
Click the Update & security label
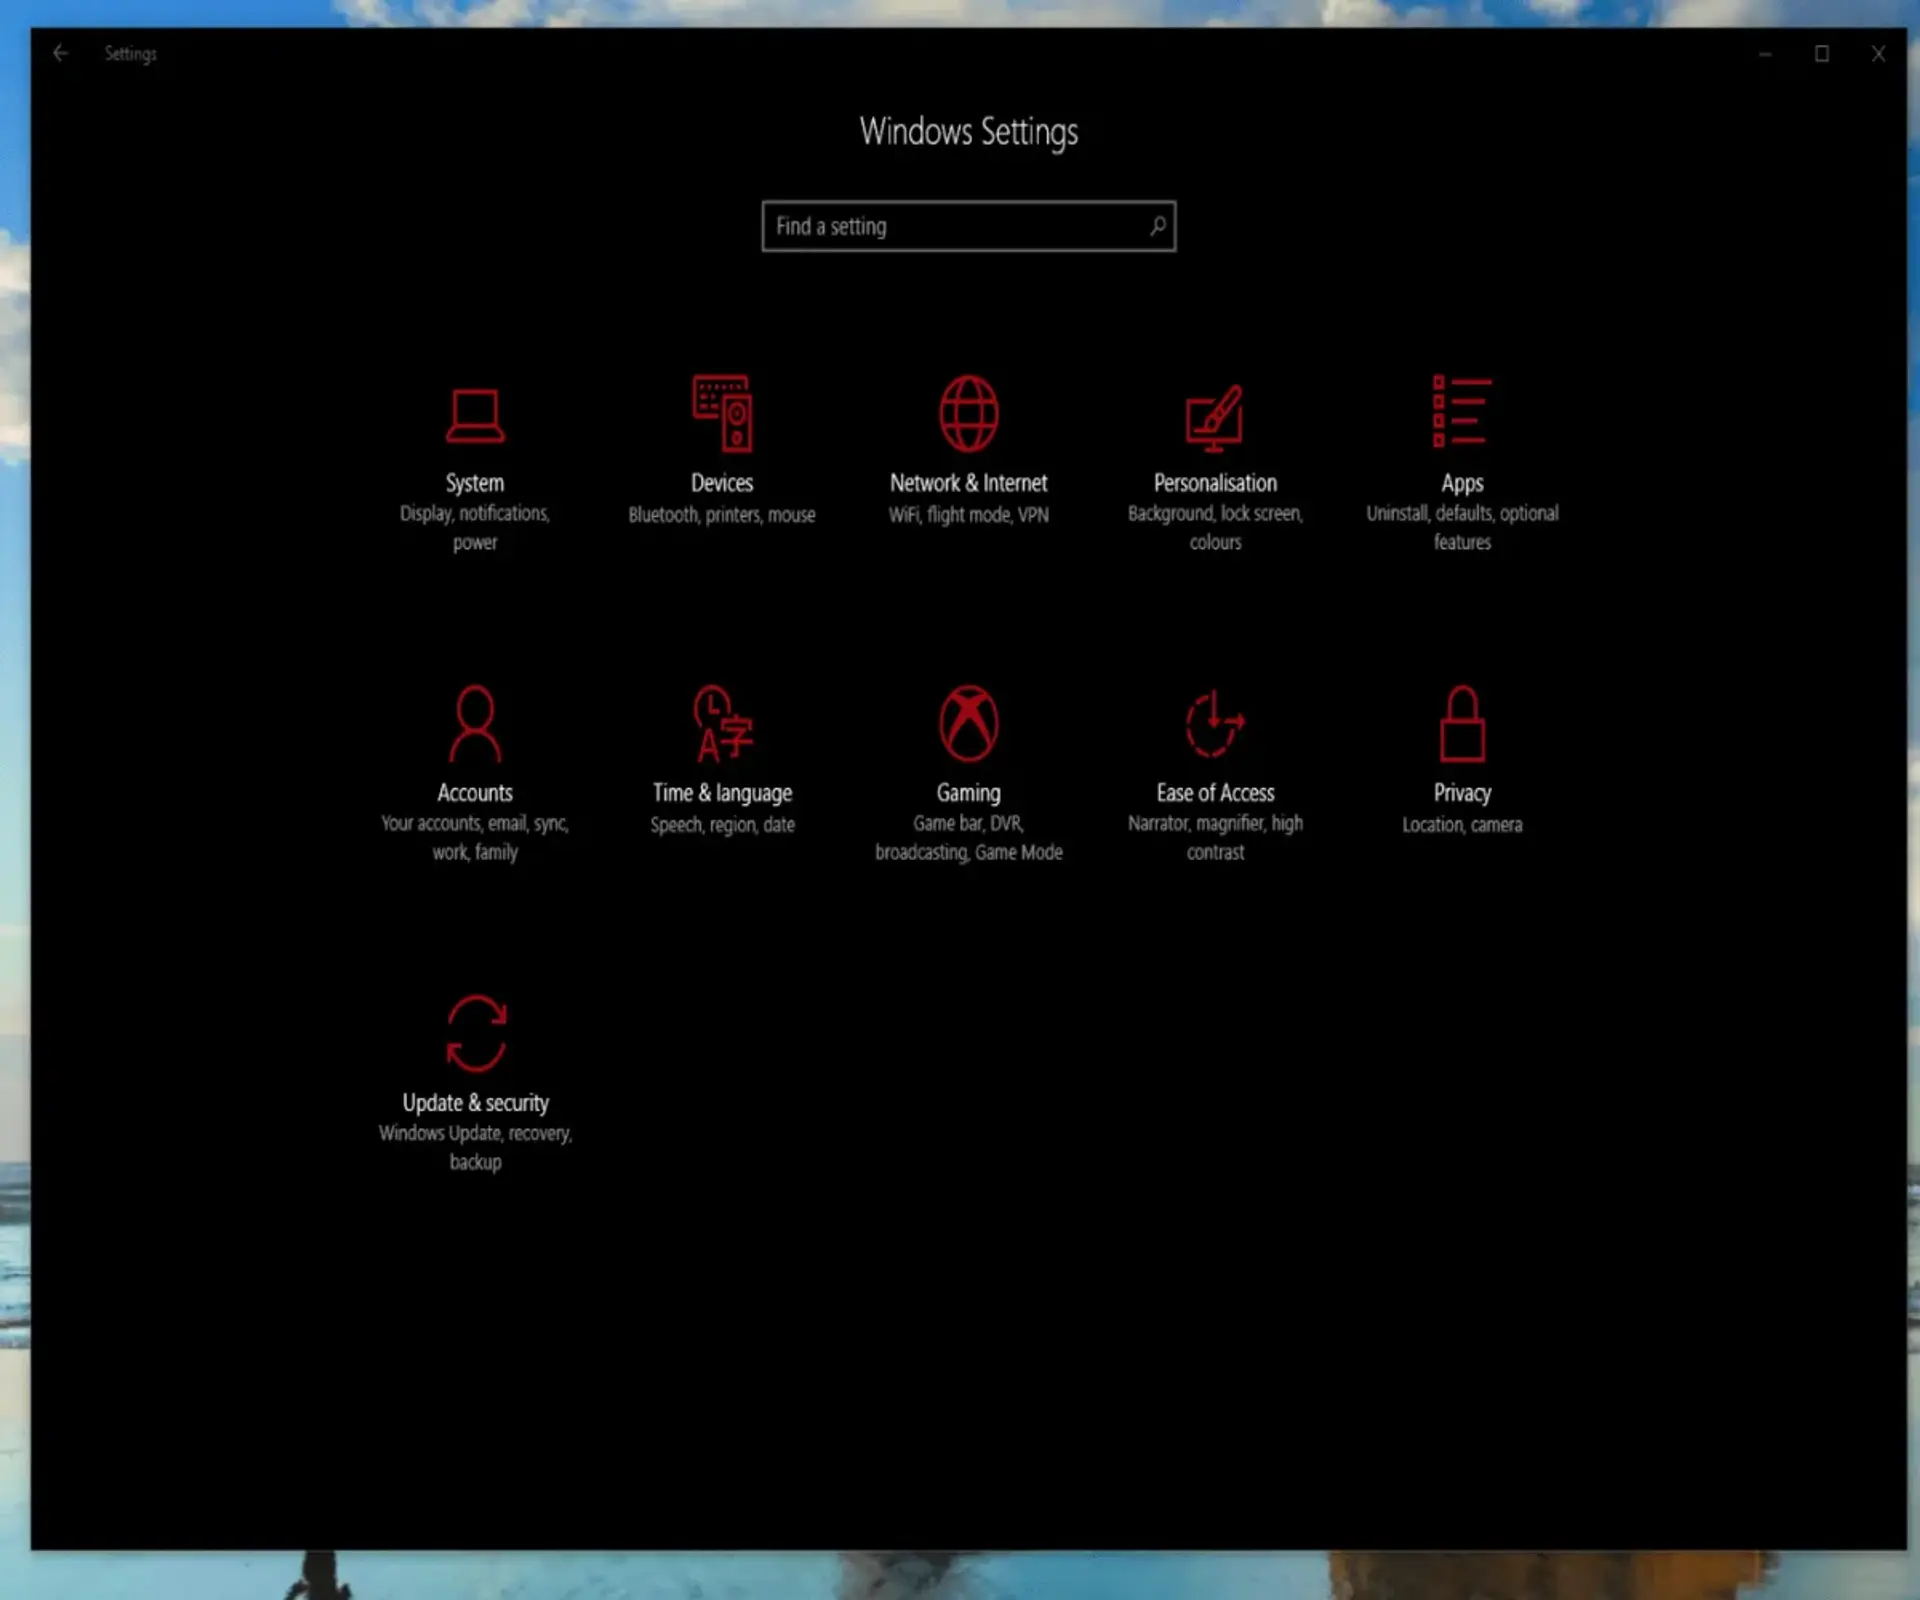tap(476, 1103)
